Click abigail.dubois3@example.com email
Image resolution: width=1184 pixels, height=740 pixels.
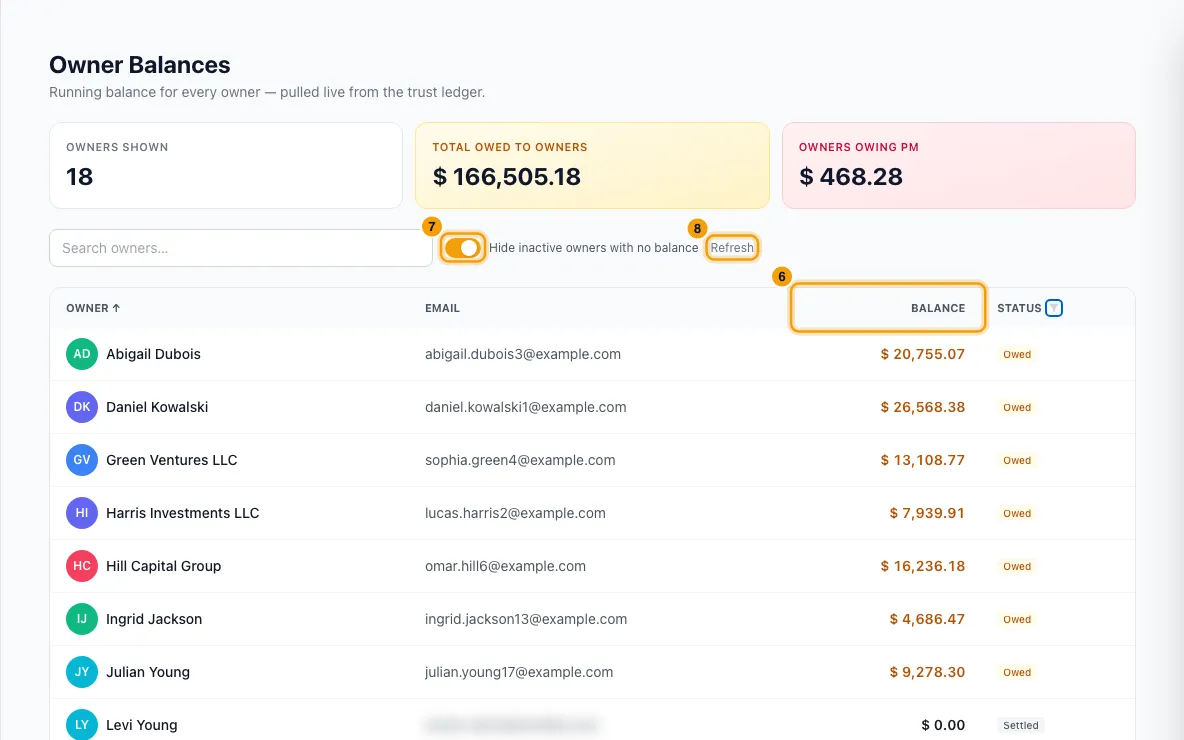click(523, 354)
